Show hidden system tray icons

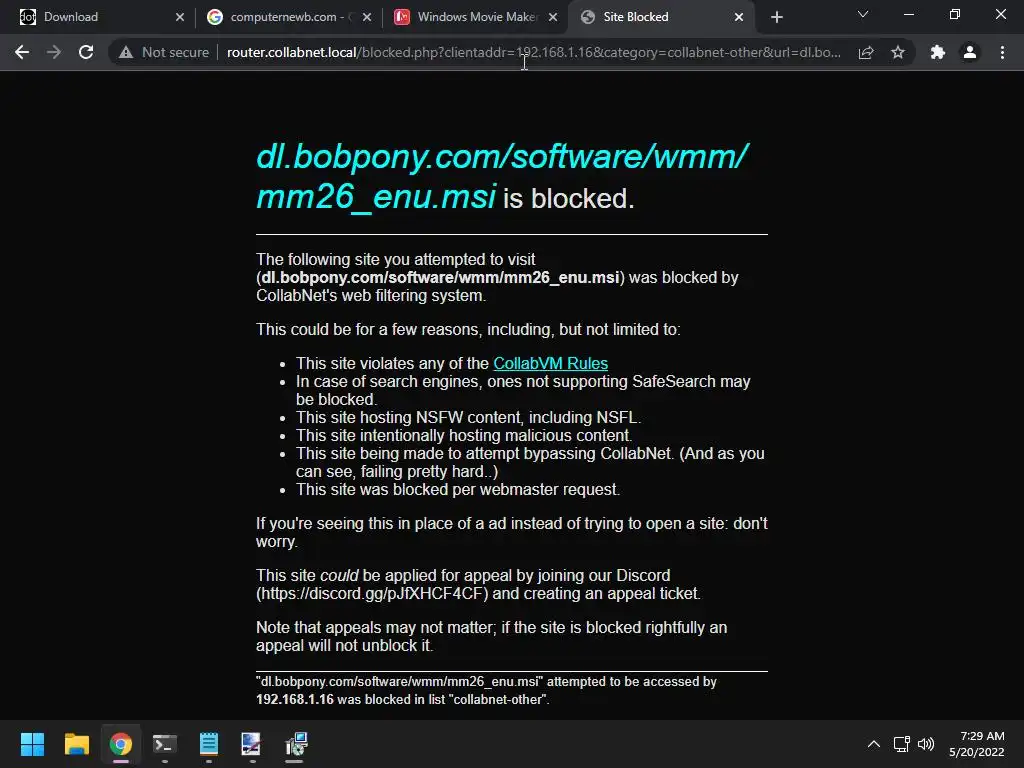coord(874,744)
